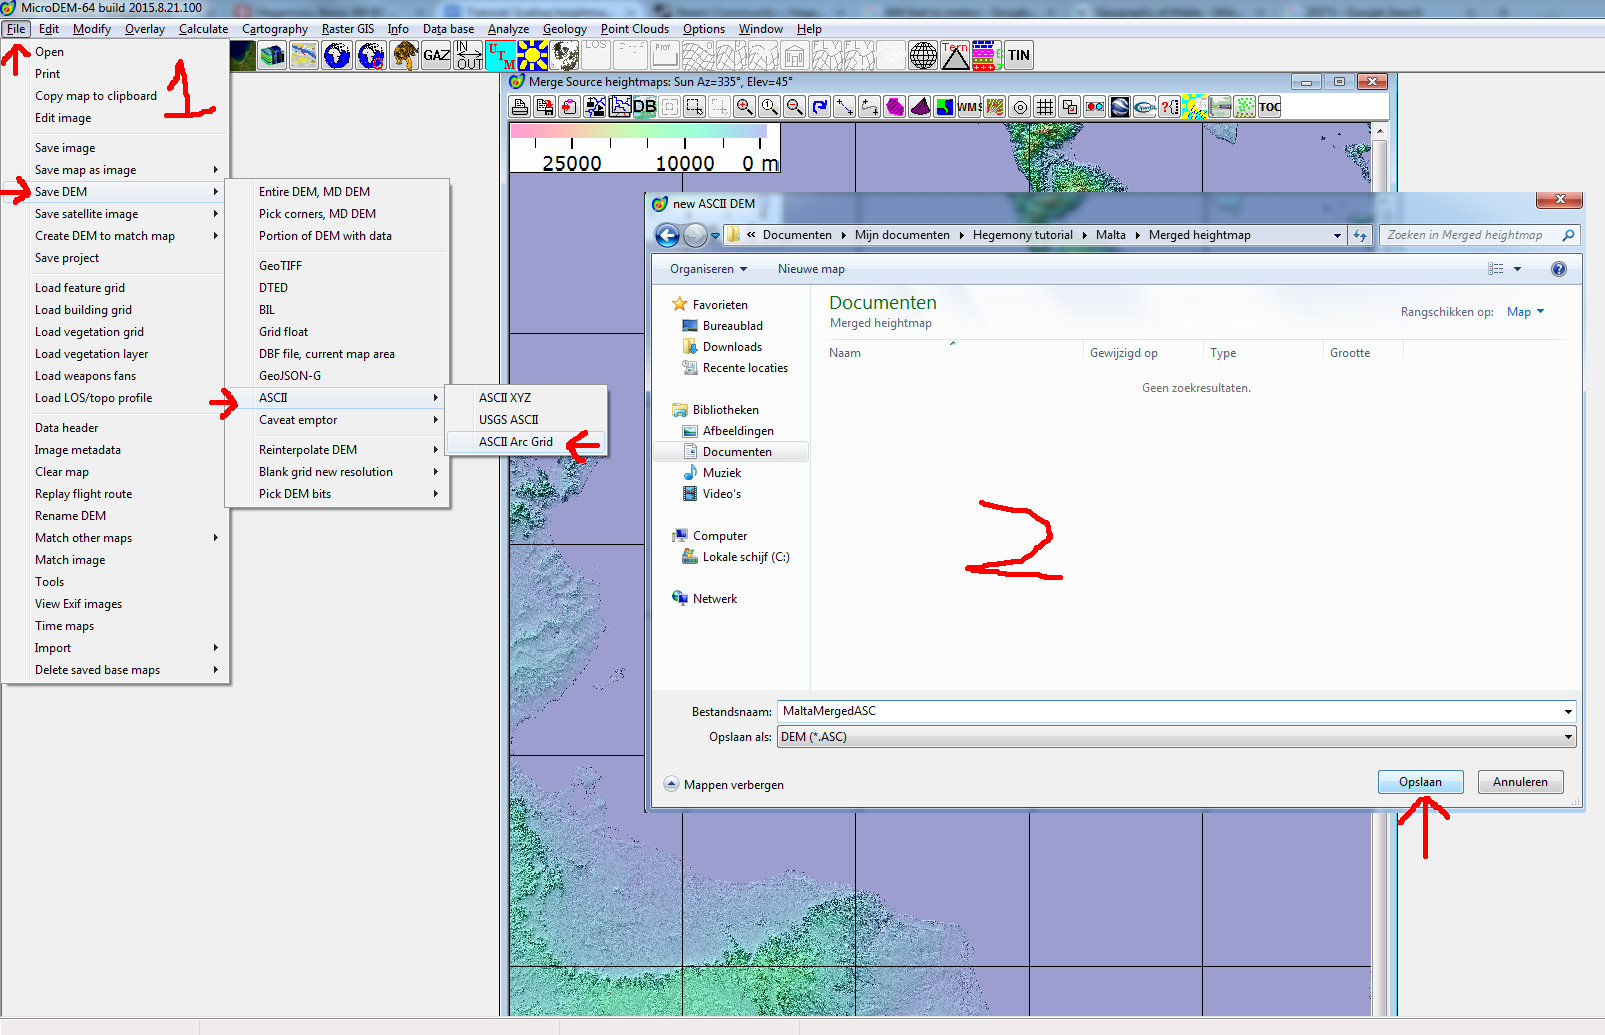This screenshot has width=1605, height=1035.
Task: Click the printer icon in map window
Action: point(520,107)
